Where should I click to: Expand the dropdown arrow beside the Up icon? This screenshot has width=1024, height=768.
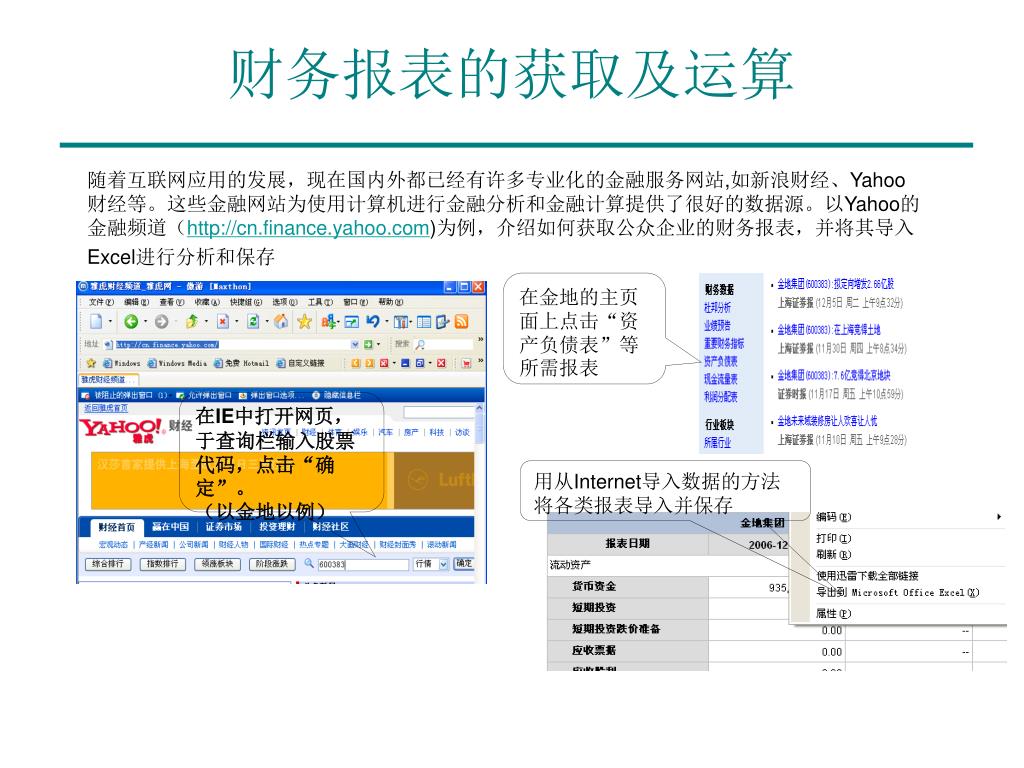click(206, 321)
